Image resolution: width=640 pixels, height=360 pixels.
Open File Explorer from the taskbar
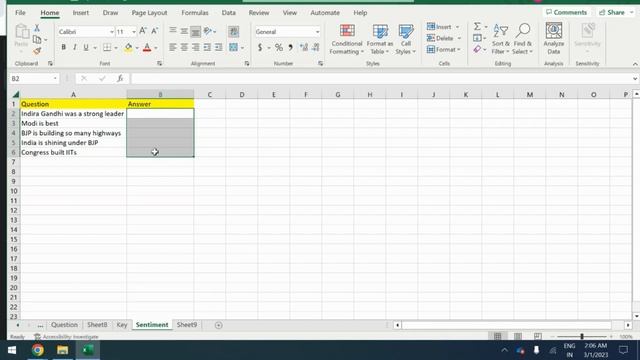coord(62,350)
